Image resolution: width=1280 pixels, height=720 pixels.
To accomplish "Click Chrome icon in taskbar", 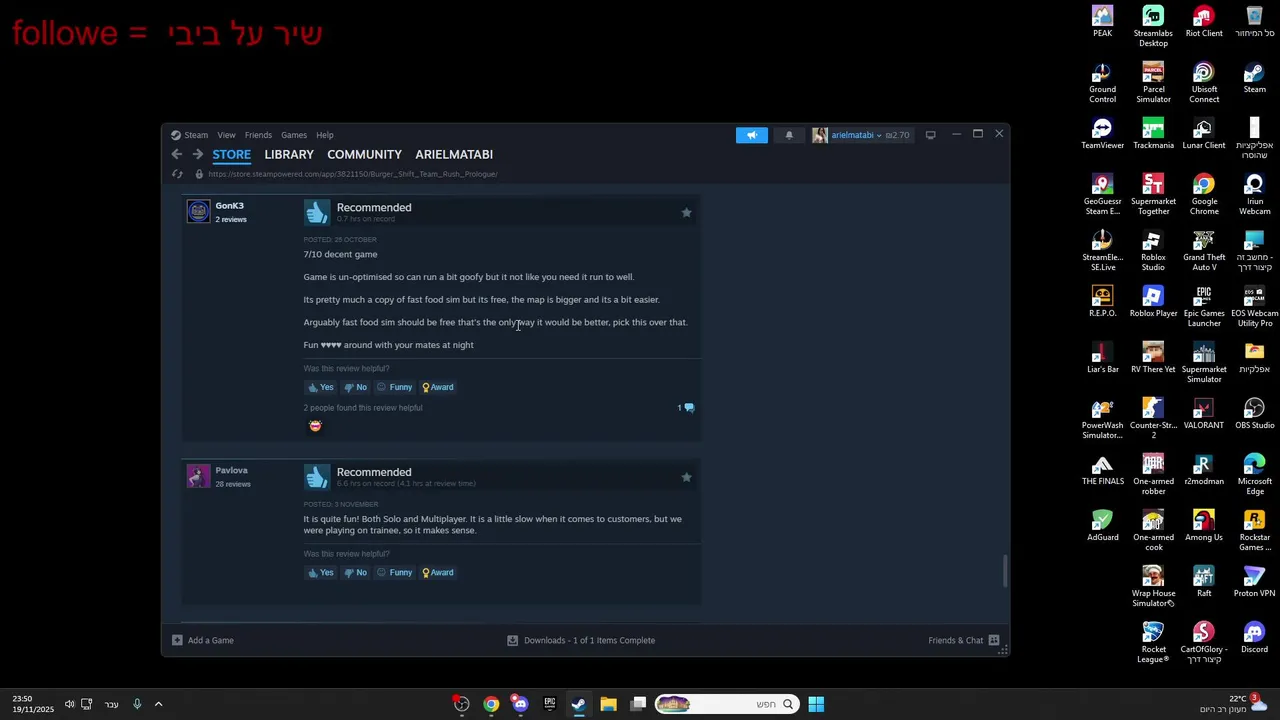I will [491, 704].
